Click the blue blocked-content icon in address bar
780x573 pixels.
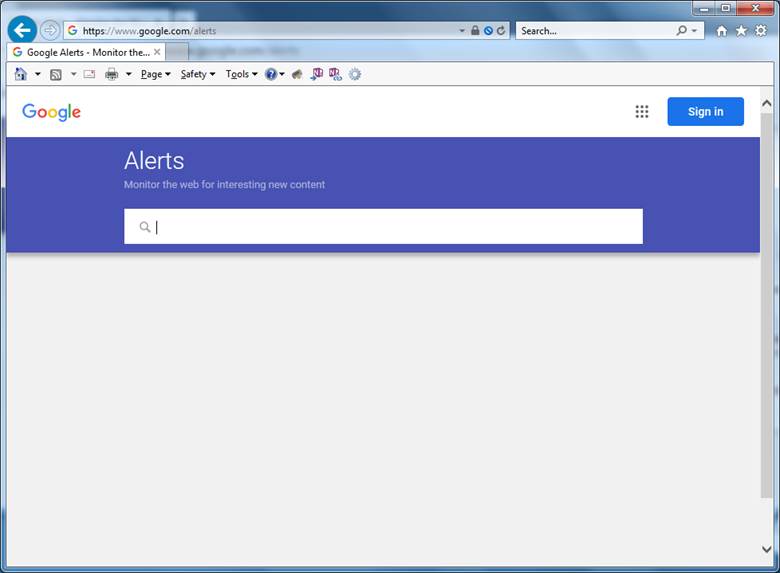488,31
